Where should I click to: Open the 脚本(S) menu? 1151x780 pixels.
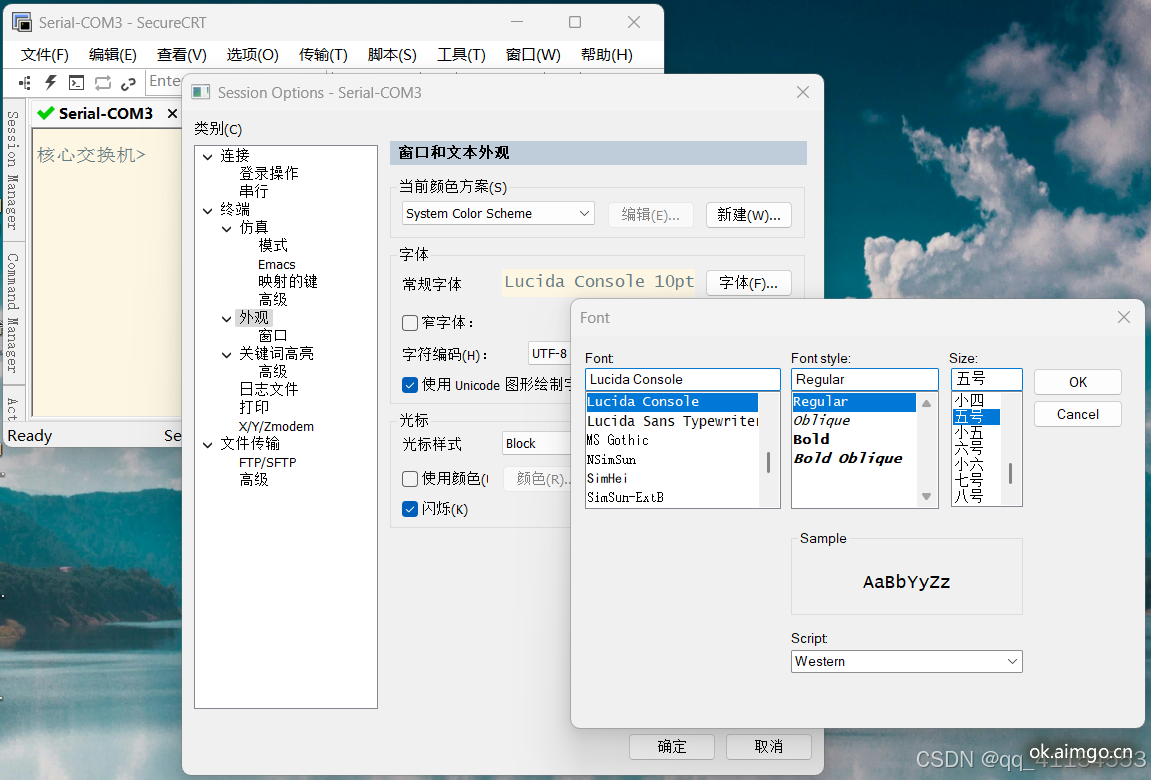[x=392, y=55]
